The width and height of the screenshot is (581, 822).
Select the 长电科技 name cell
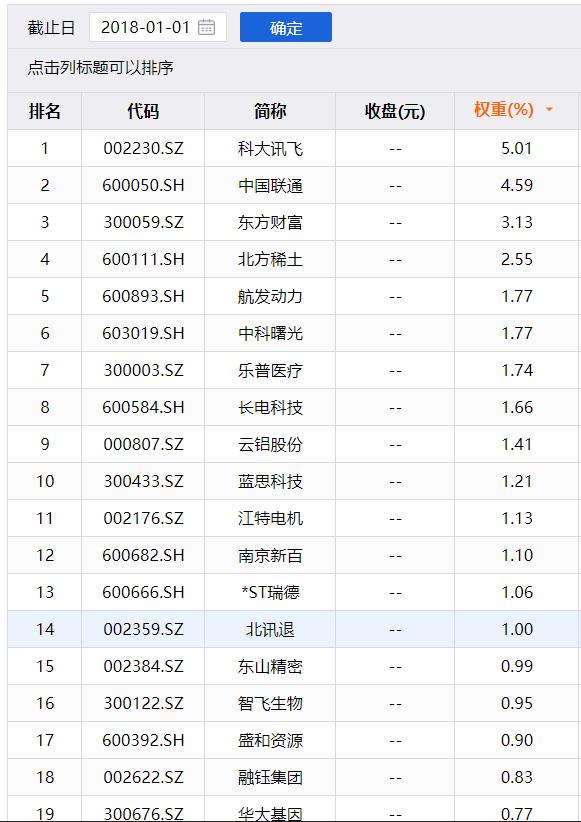pyautogui.click(x=270, y=407)
